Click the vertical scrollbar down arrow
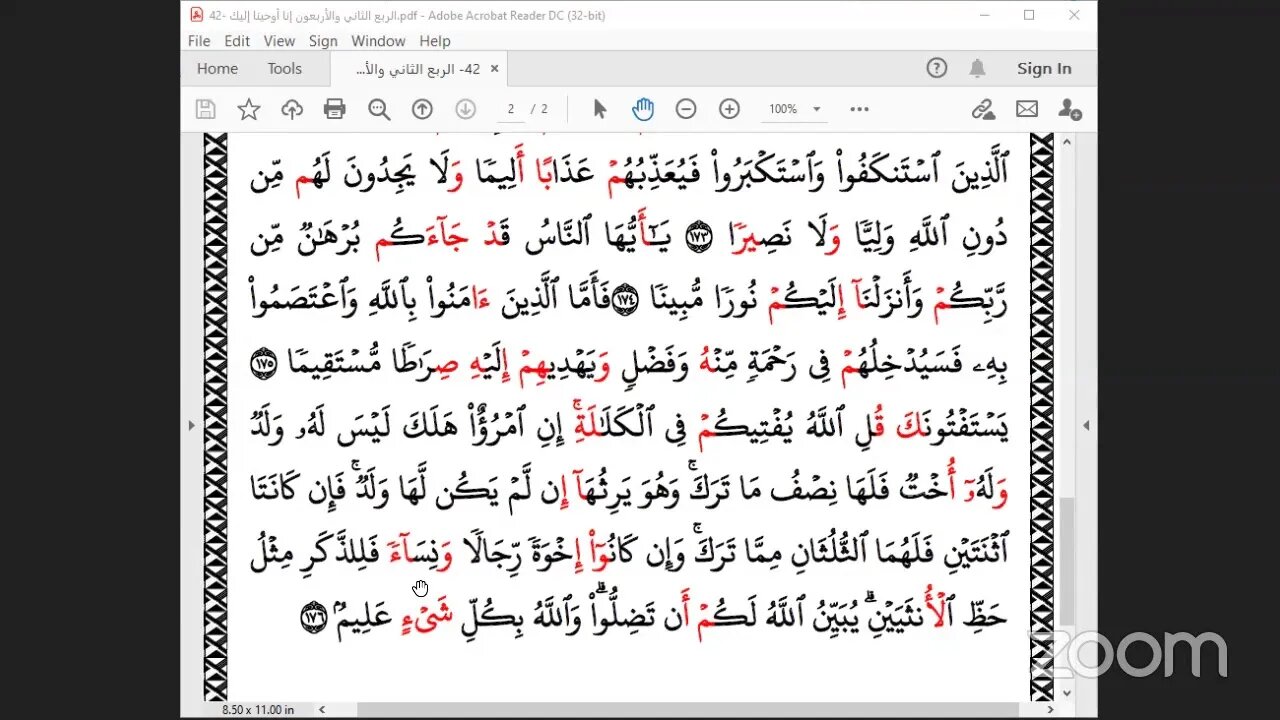Screen dimensions: 1280x720 (1067, 692)
